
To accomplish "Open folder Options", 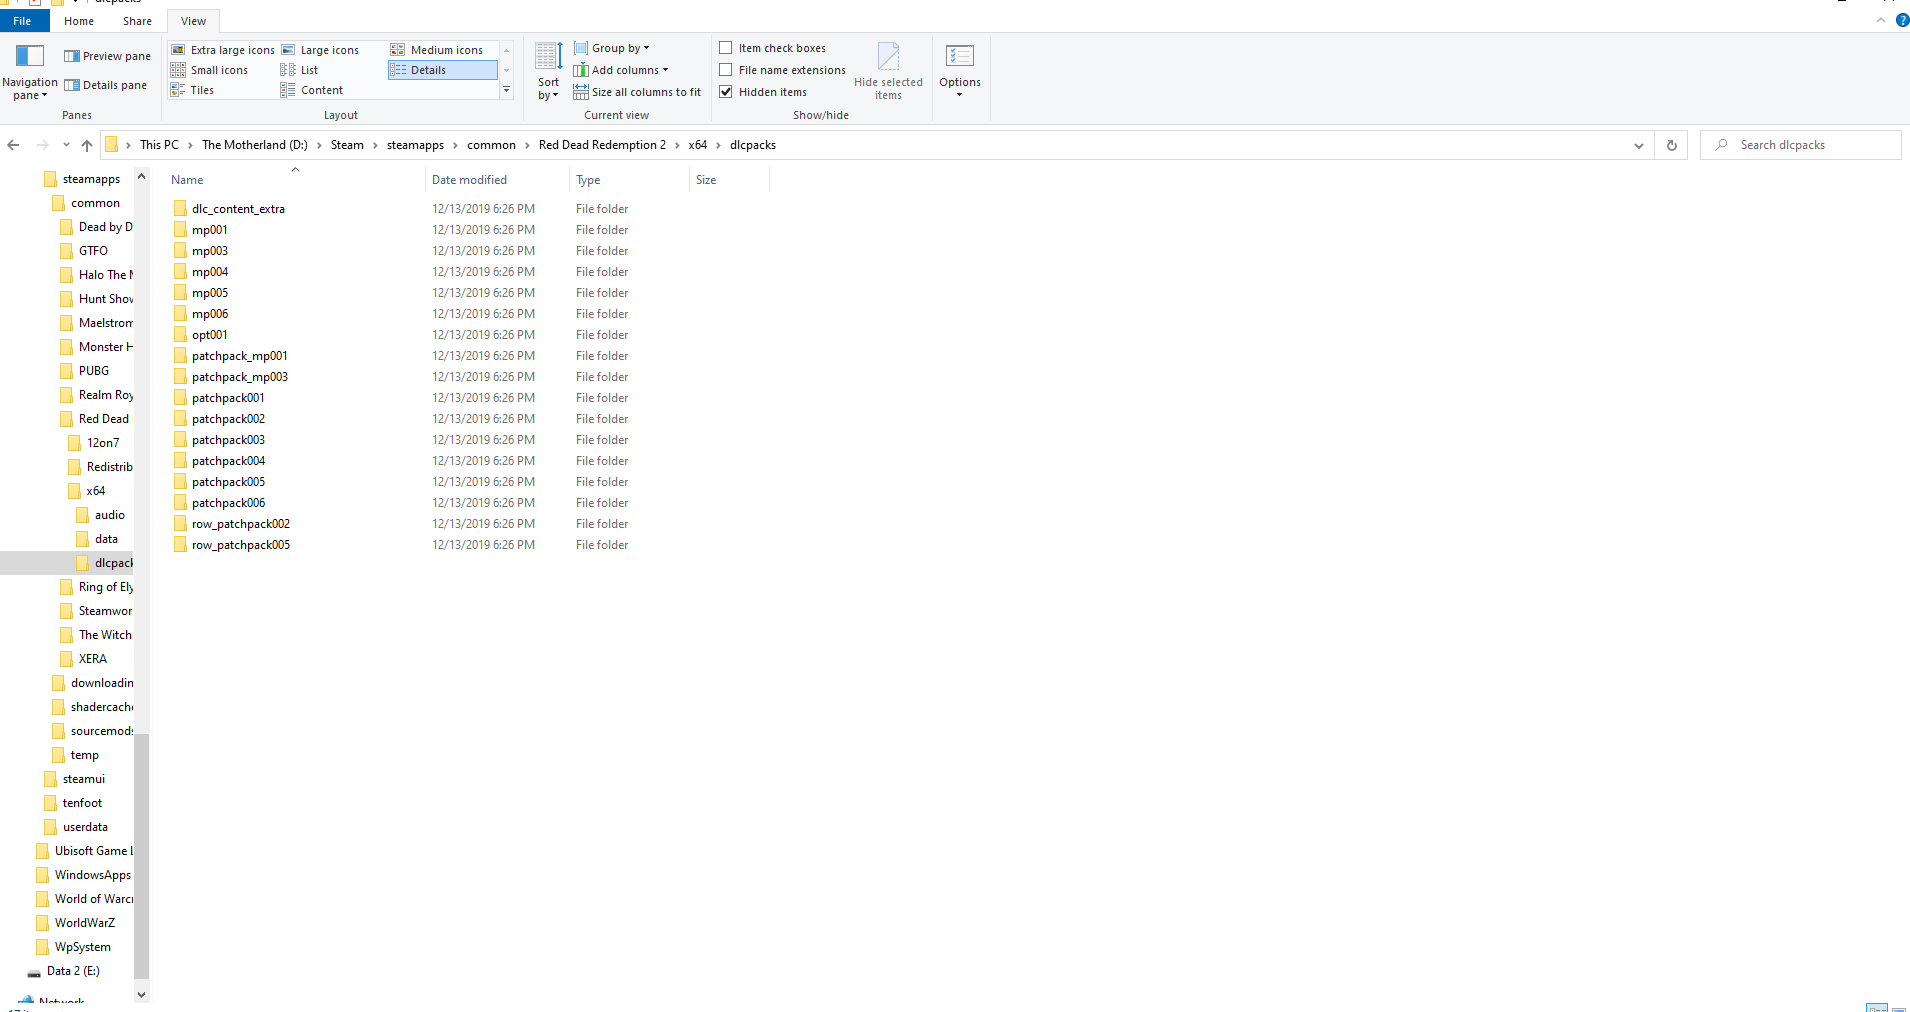I will [x=958, y=70].
